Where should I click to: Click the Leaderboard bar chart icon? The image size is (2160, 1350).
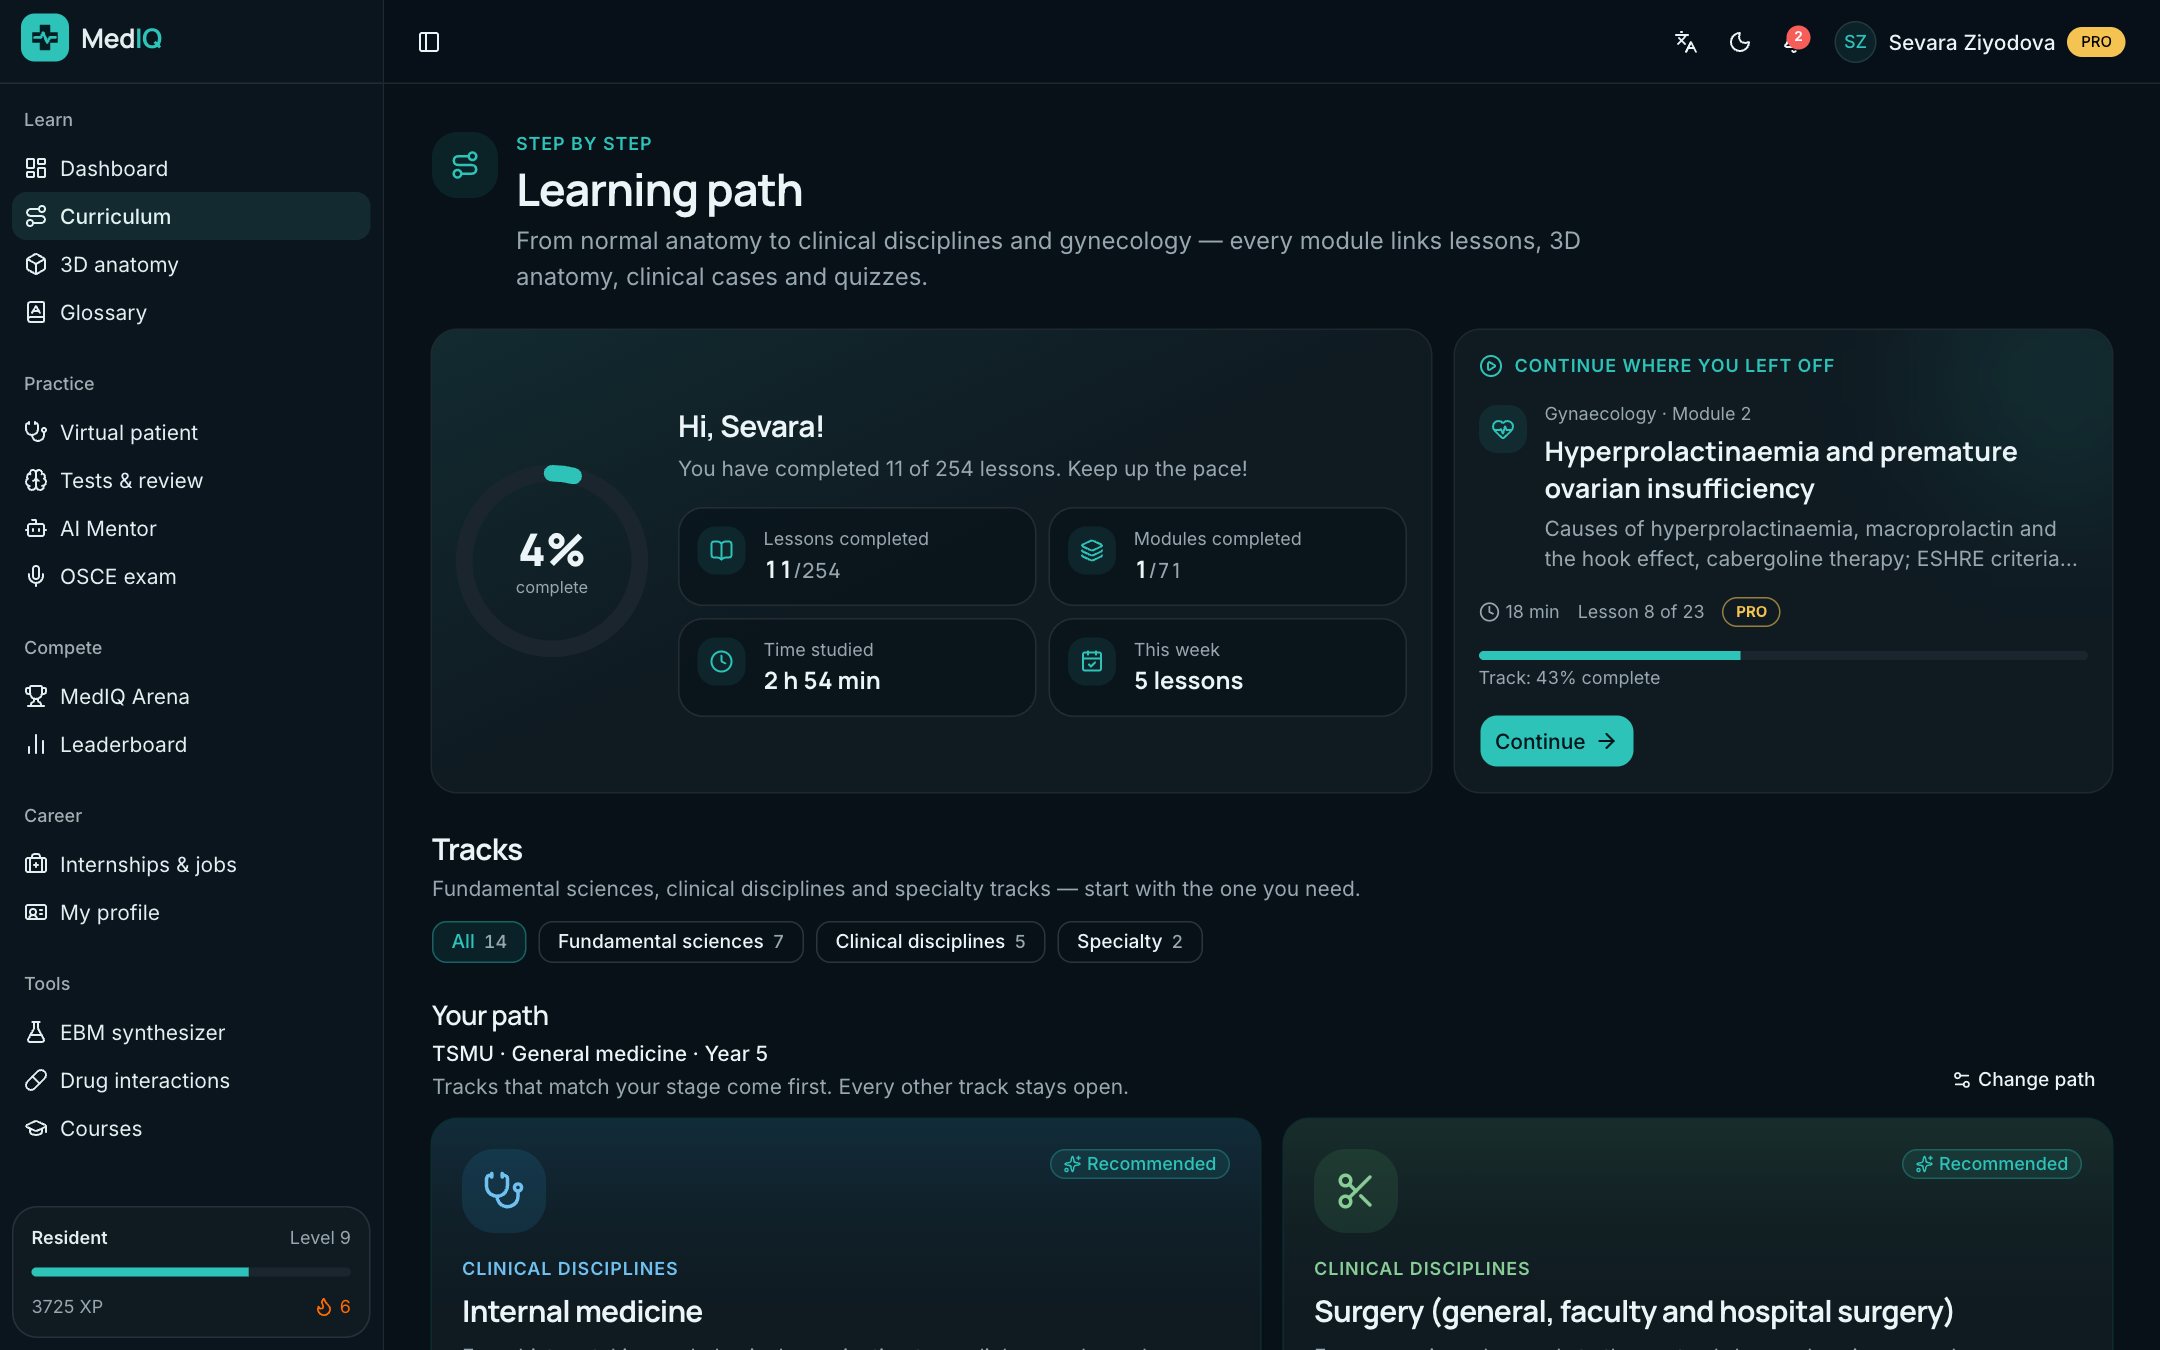(36, 744)
